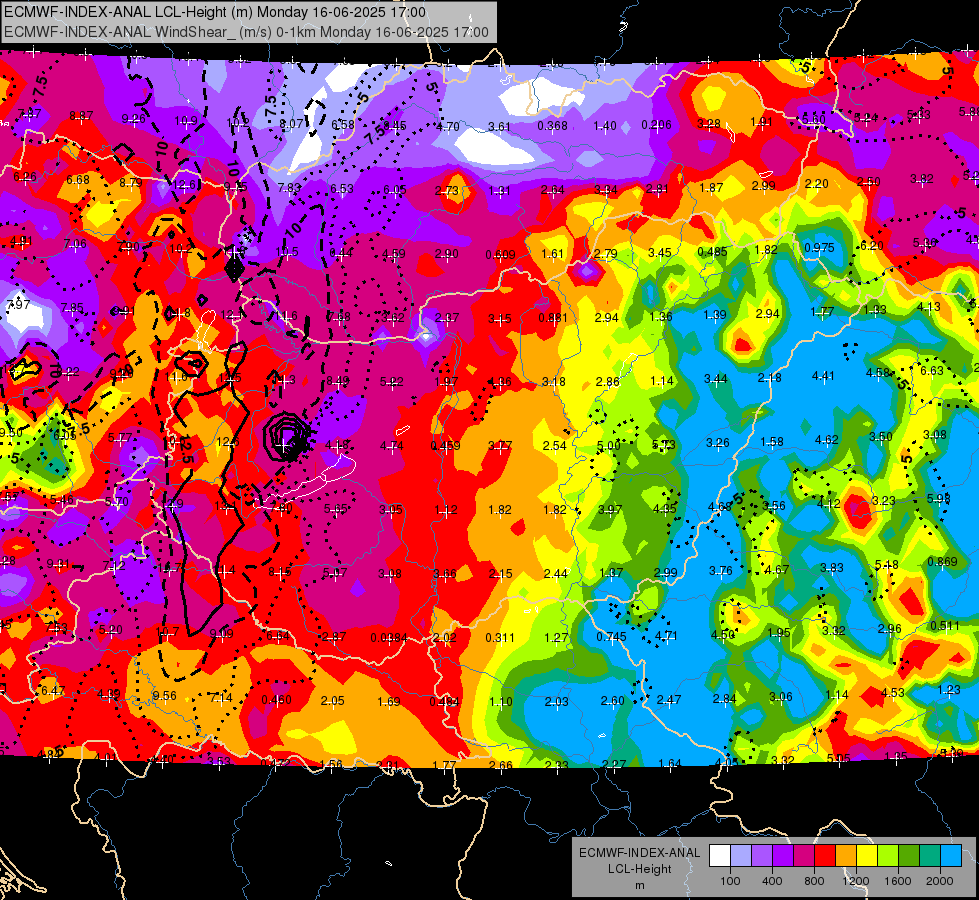The width and height of the screenshot is (979, 900).
Task: Click the wind shear value 1.23
Action: (949, 690)
